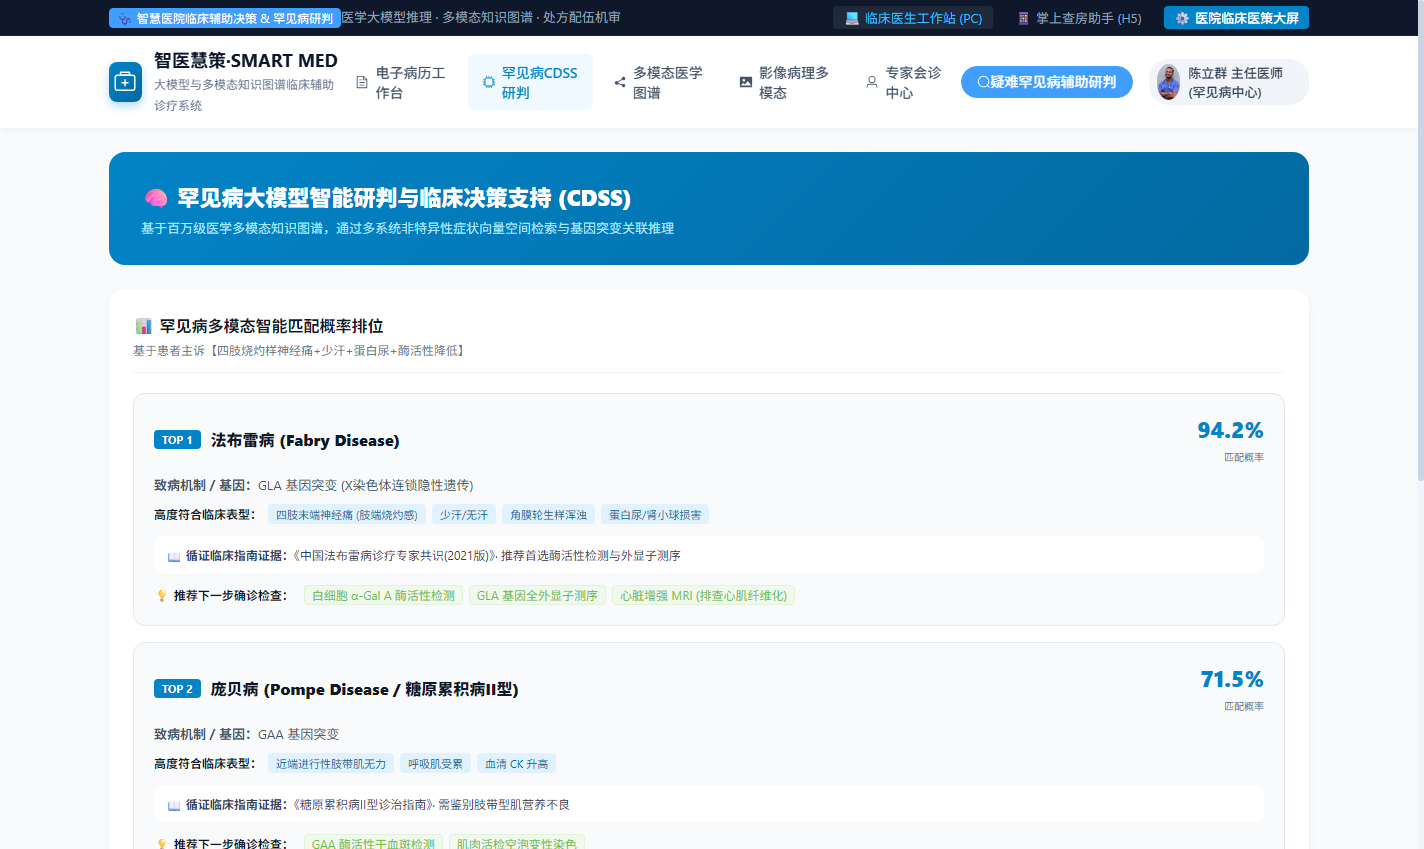Click book icon in Fabry 循证临床指南证据
Viewport: 1424px width, 849px height.
(174, 556)
